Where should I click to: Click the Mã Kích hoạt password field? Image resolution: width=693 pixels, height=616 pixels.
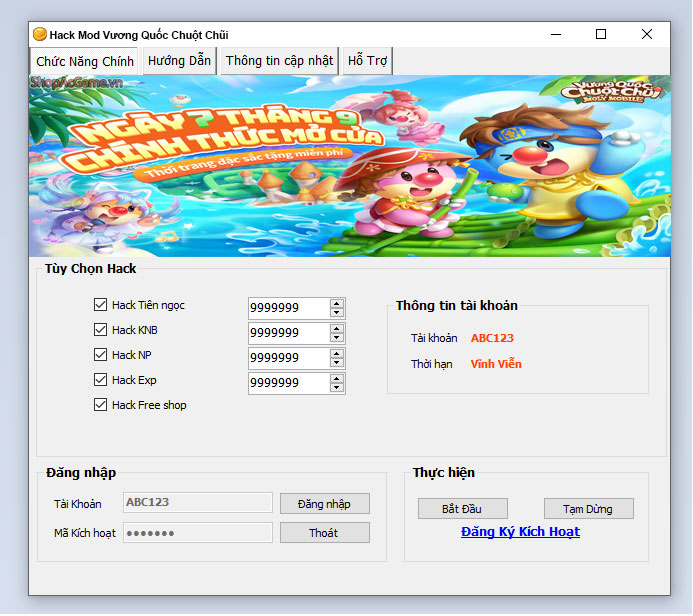coord(197,533)
